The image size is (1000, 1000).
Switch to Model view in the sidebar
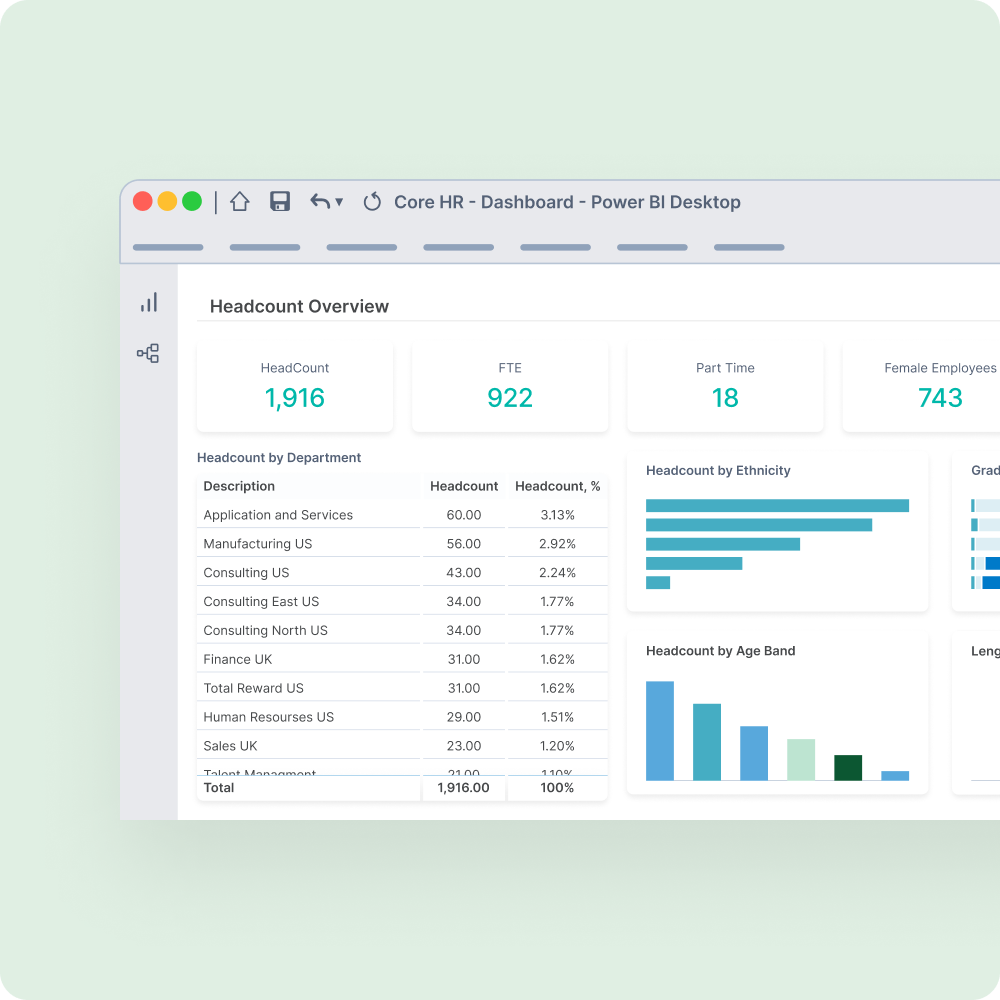tap(148, 353)
